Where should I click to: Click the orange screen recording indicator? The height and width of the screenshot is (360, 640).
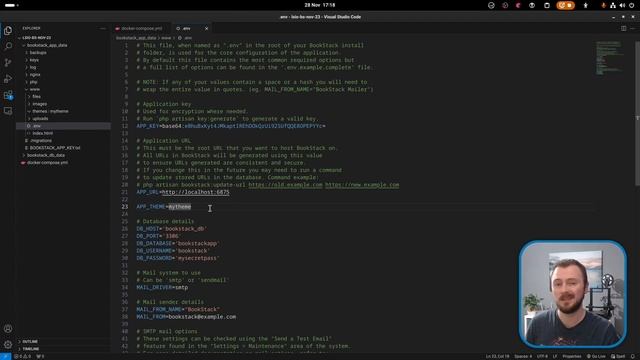(565, 5)
